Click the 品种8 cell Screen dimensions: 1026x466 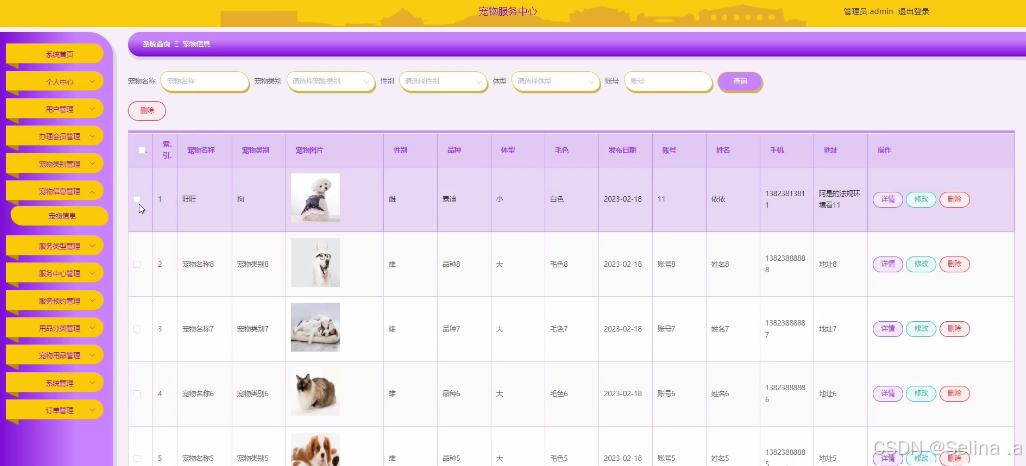pos(451,264)
